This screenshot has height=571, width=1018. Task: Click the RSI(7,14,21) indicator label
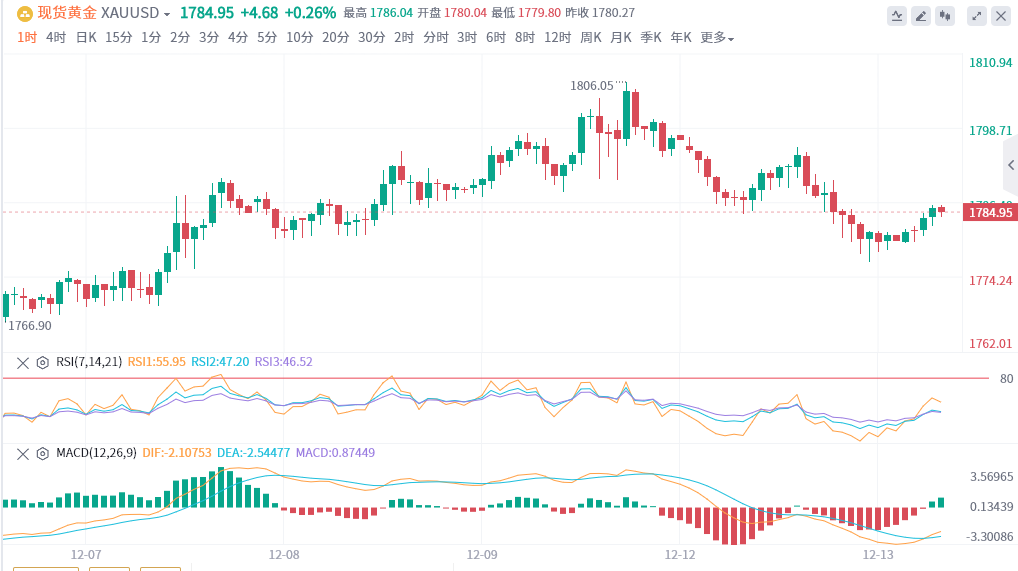click(89, 362)
